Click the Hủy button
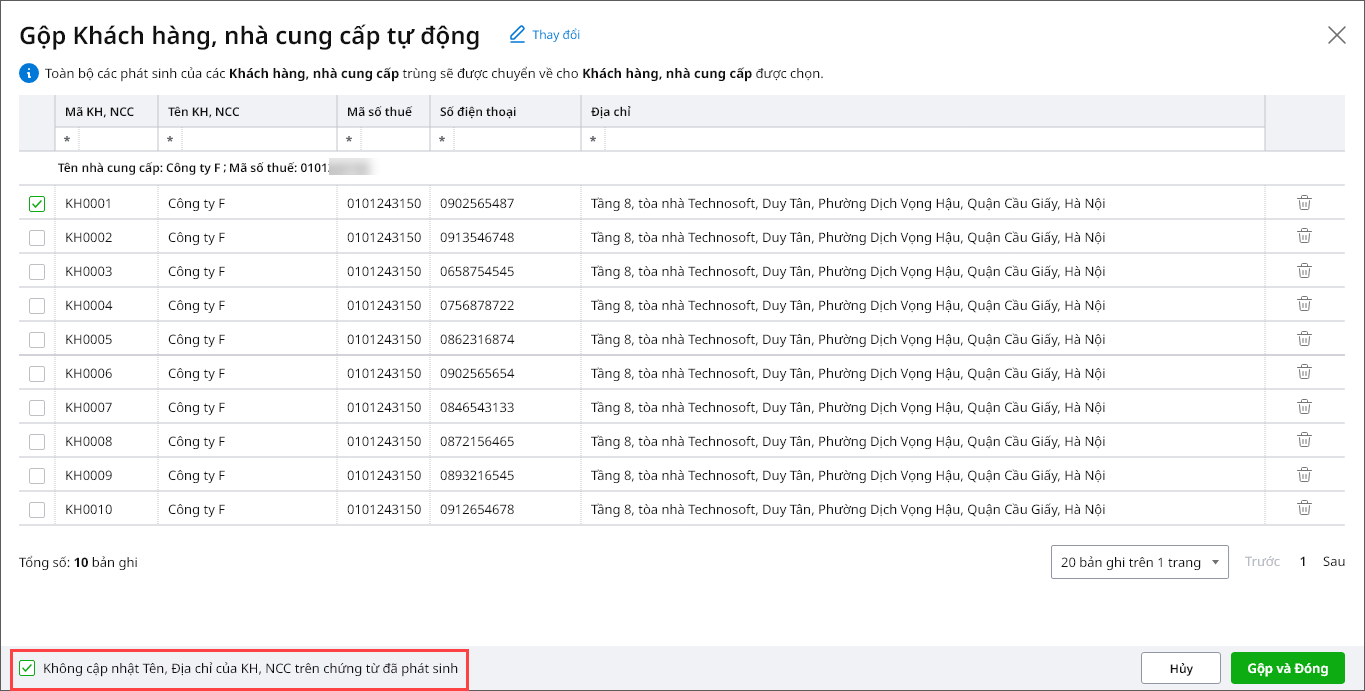 [x=1180, y=668]
